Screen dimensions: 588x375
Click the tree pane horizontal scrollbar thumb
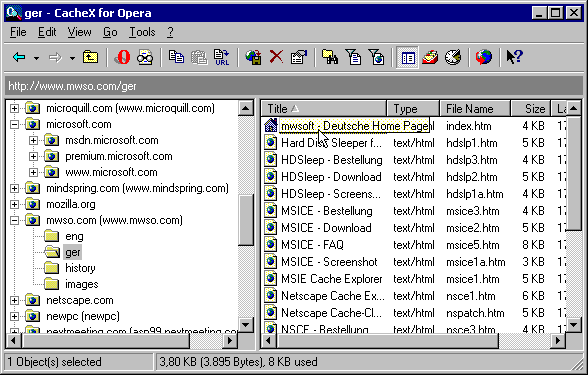tap(106, 340)
